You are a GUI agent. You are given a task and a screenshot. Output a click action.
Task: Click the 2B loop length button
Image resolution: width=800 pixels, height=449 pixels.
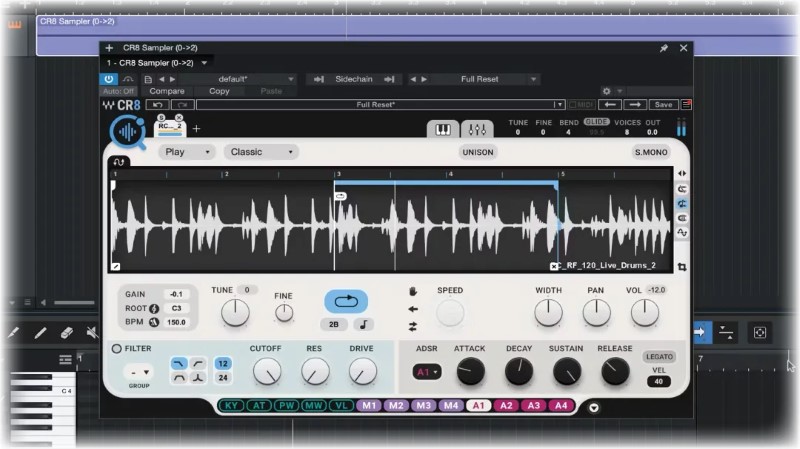[x=334, y=324]
